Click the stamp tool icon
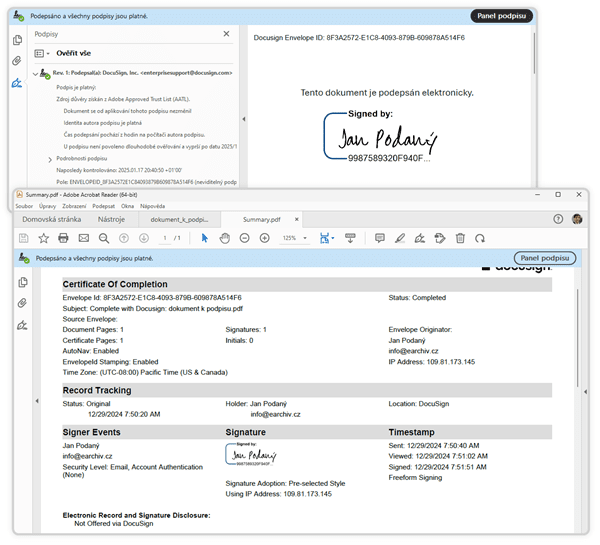The image size is (600, 545). point(440,238)
